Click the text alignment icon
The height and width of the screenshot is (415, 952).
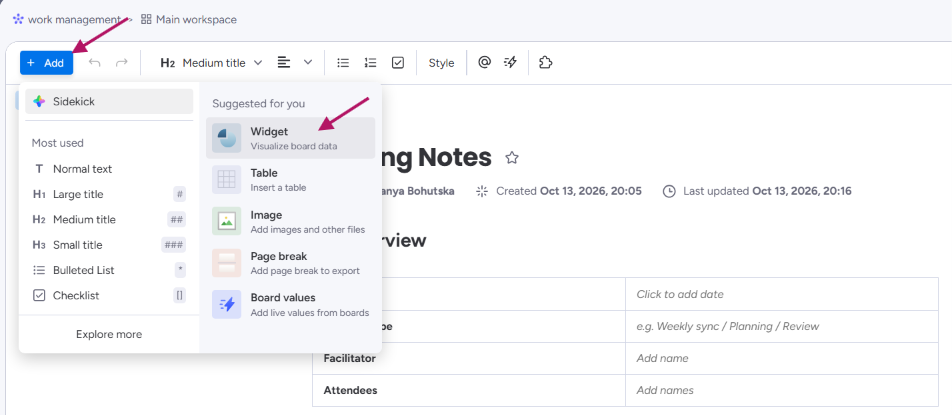[284, 62]
